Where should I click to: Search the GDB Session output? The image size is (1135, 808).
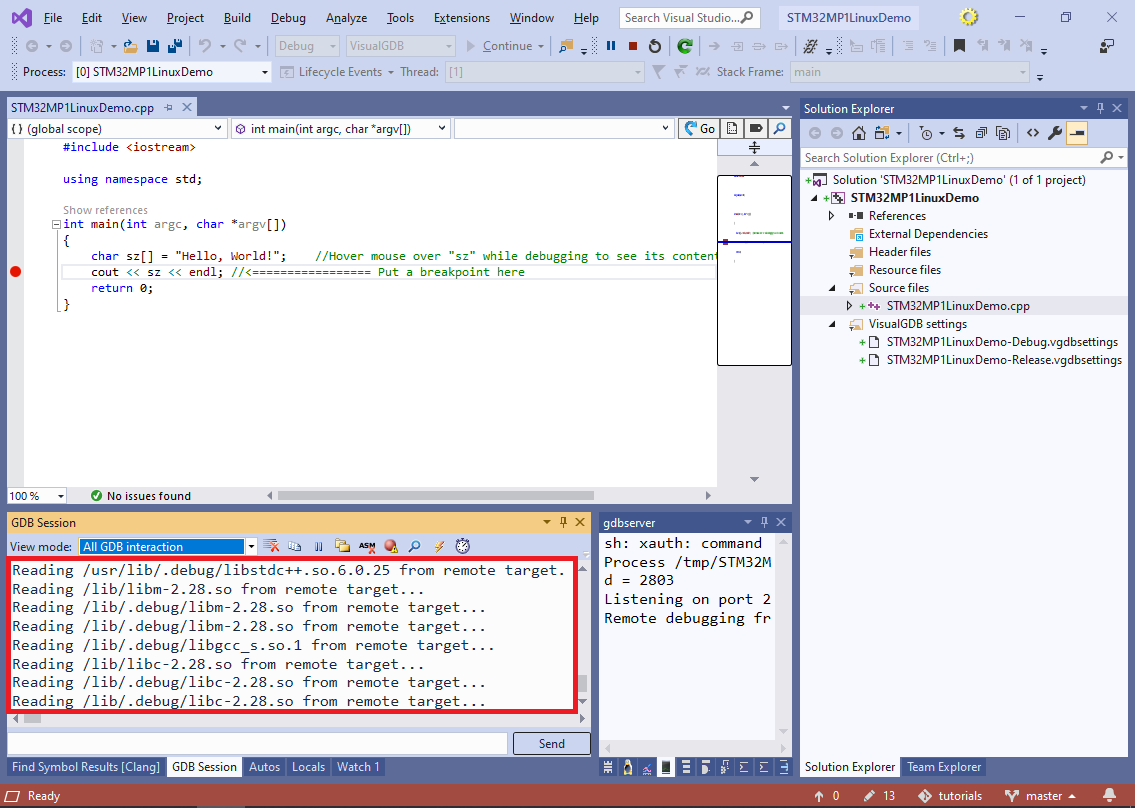(414, 546)
